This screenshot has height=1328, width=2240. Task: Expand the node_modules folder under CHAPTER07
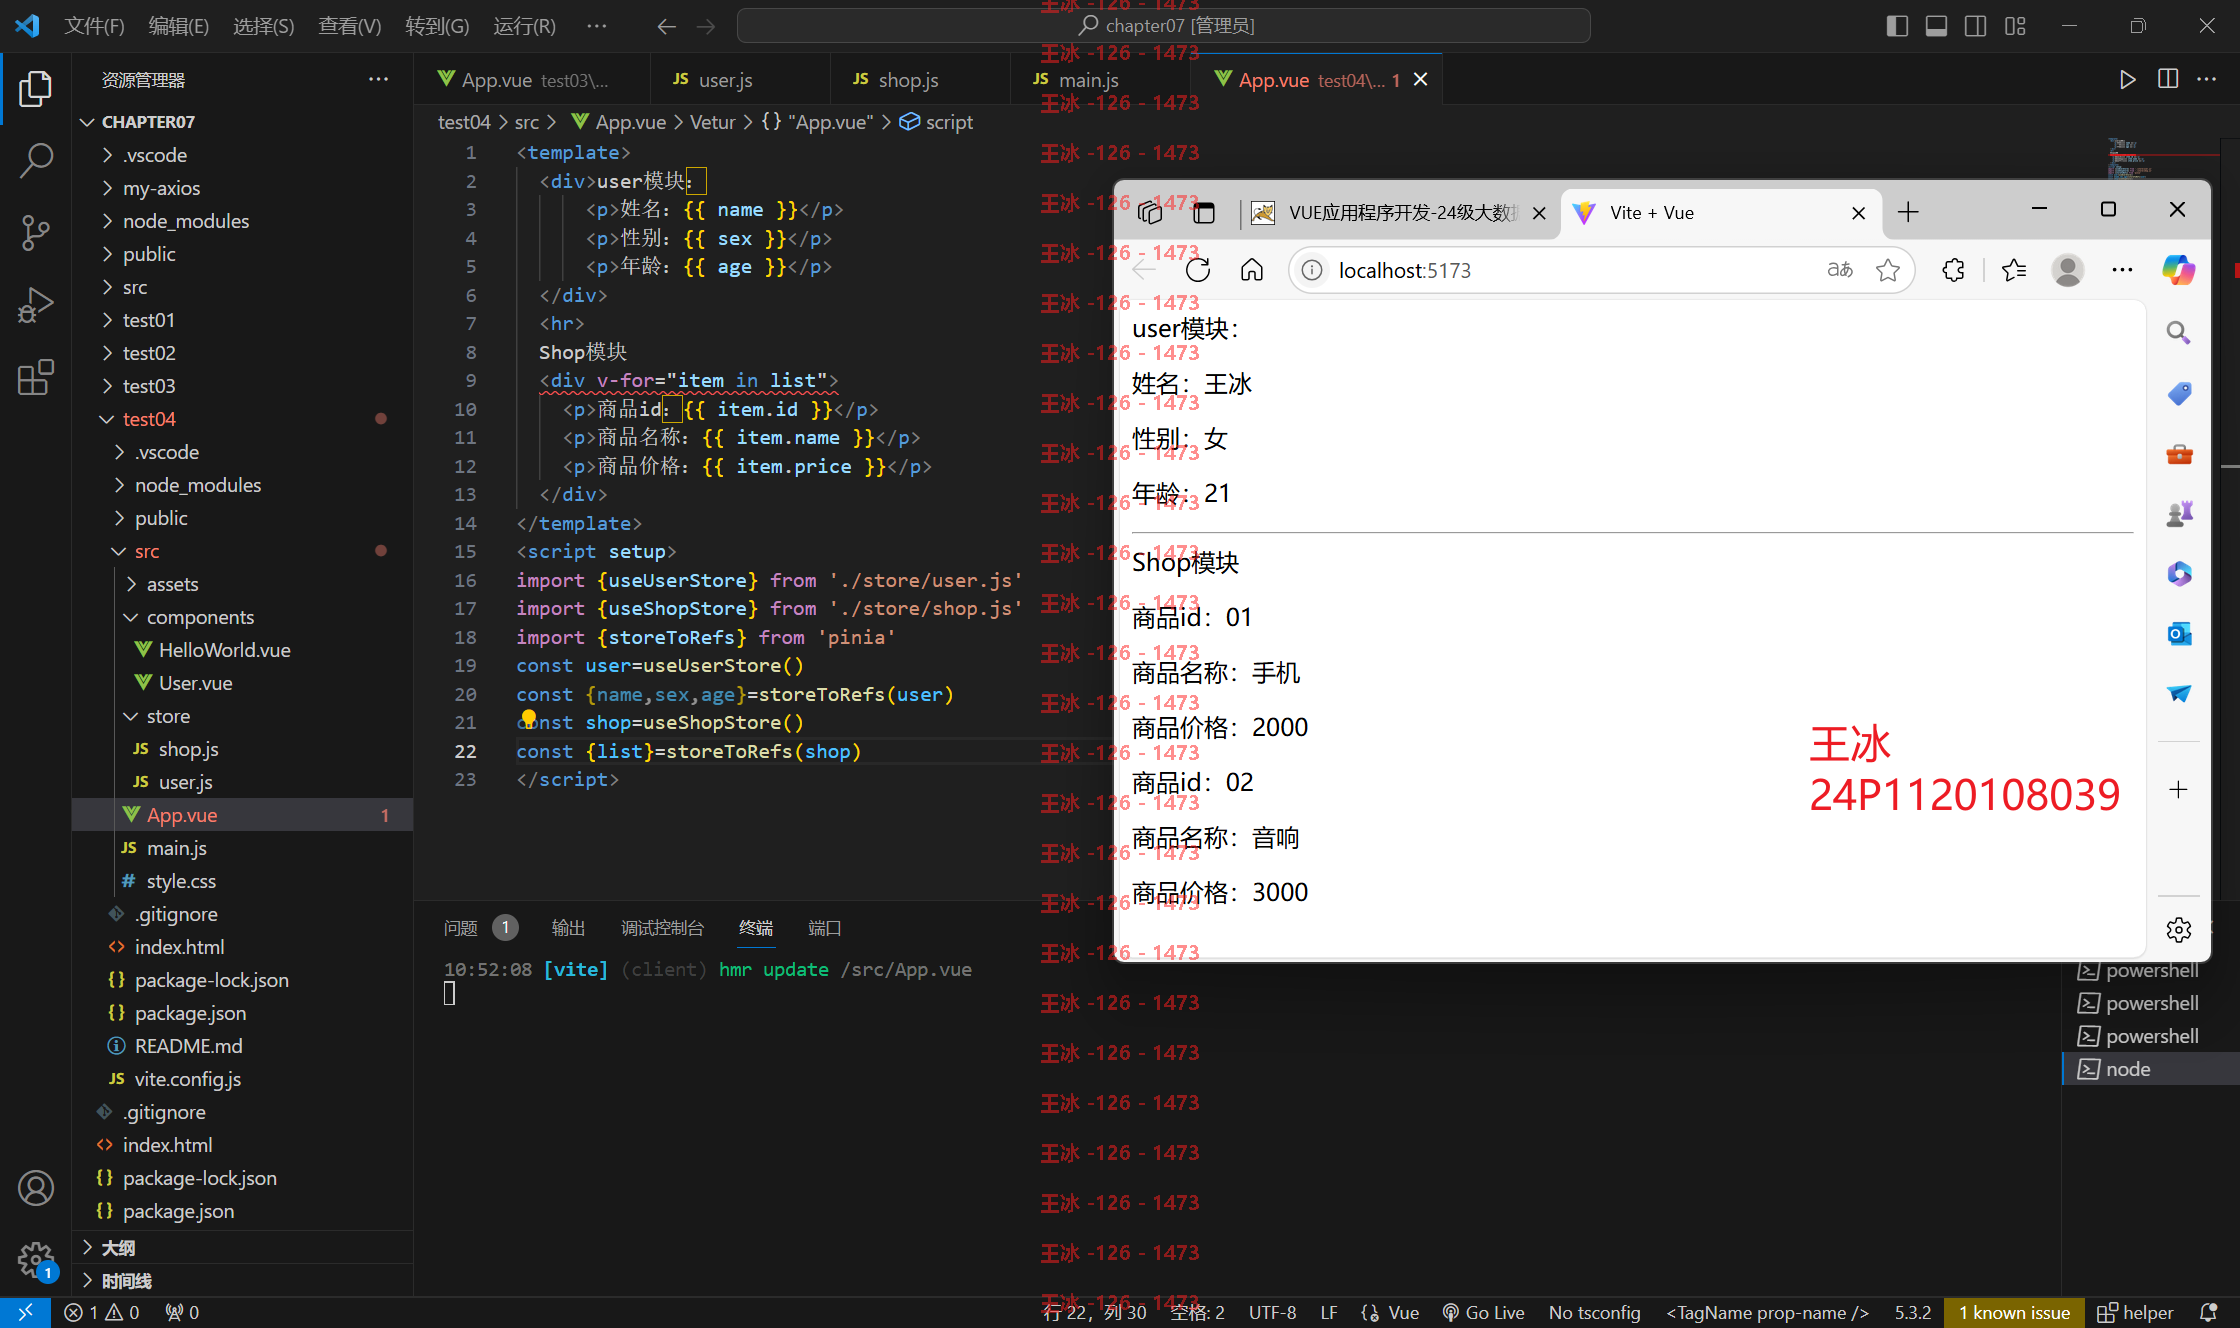[242, 221]
